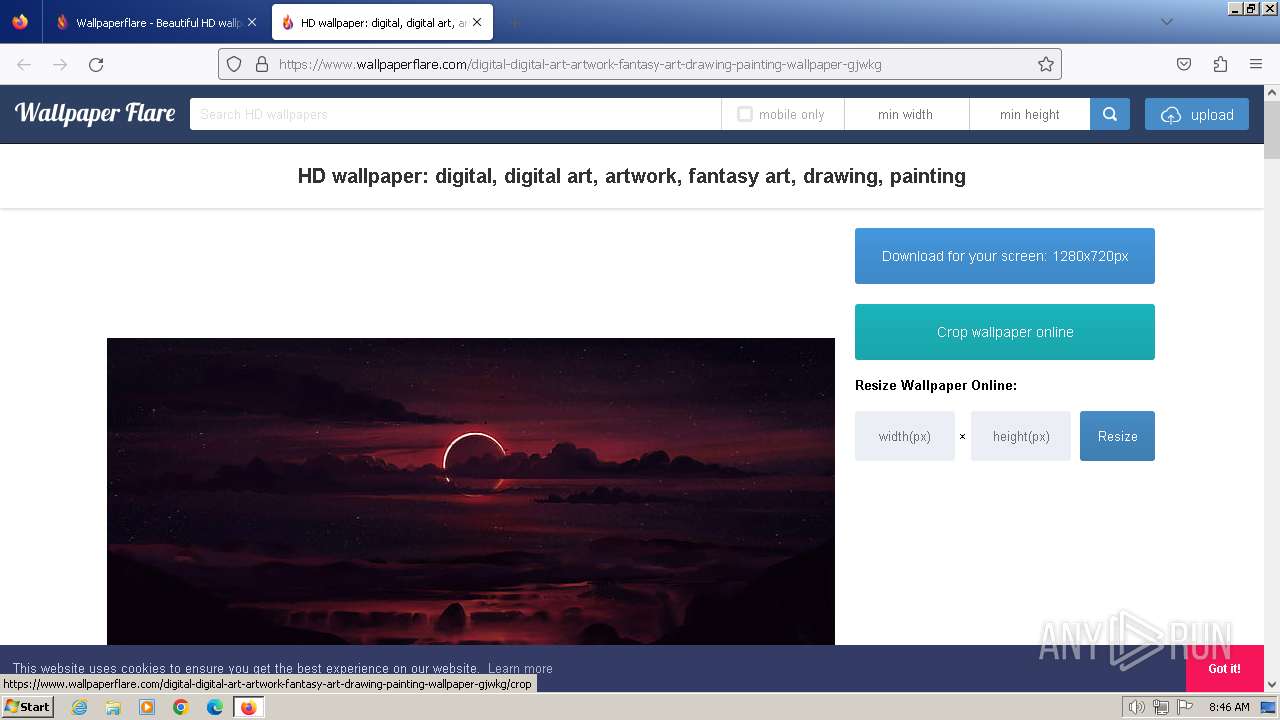Image resolution: width=1280 pixels, height=720 pixels.
Task: Open a new browser tab
Action: (x=514, y=22)
